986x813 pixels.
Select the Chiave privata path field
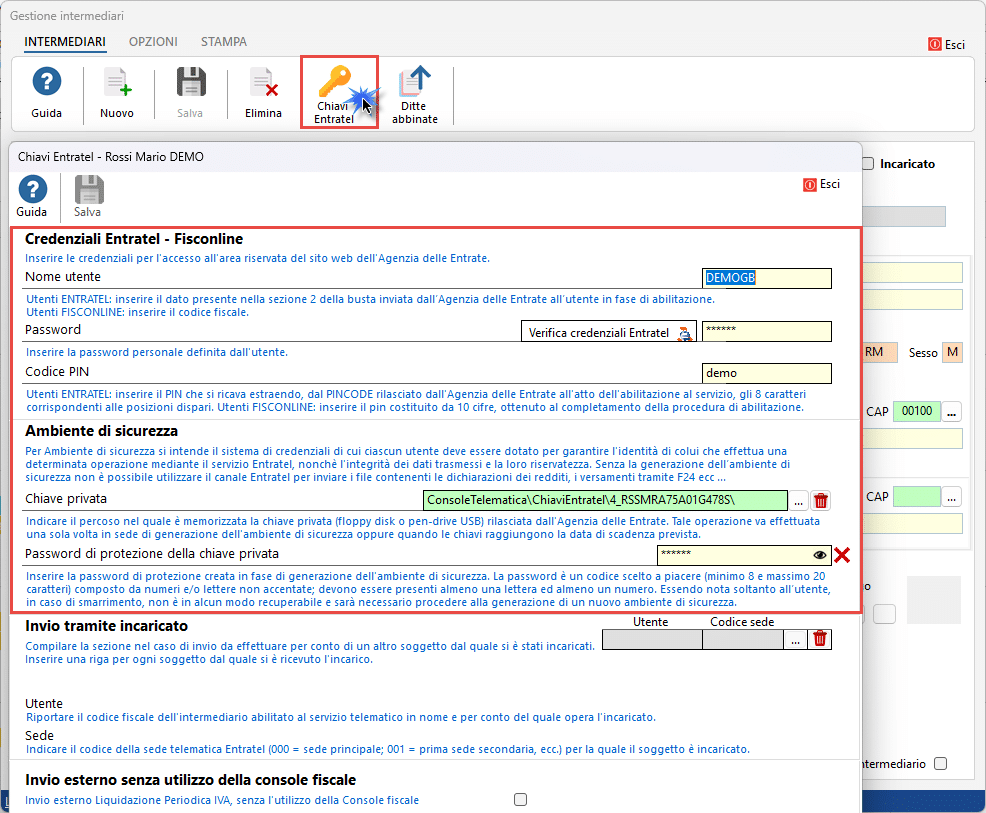point(605,501)
